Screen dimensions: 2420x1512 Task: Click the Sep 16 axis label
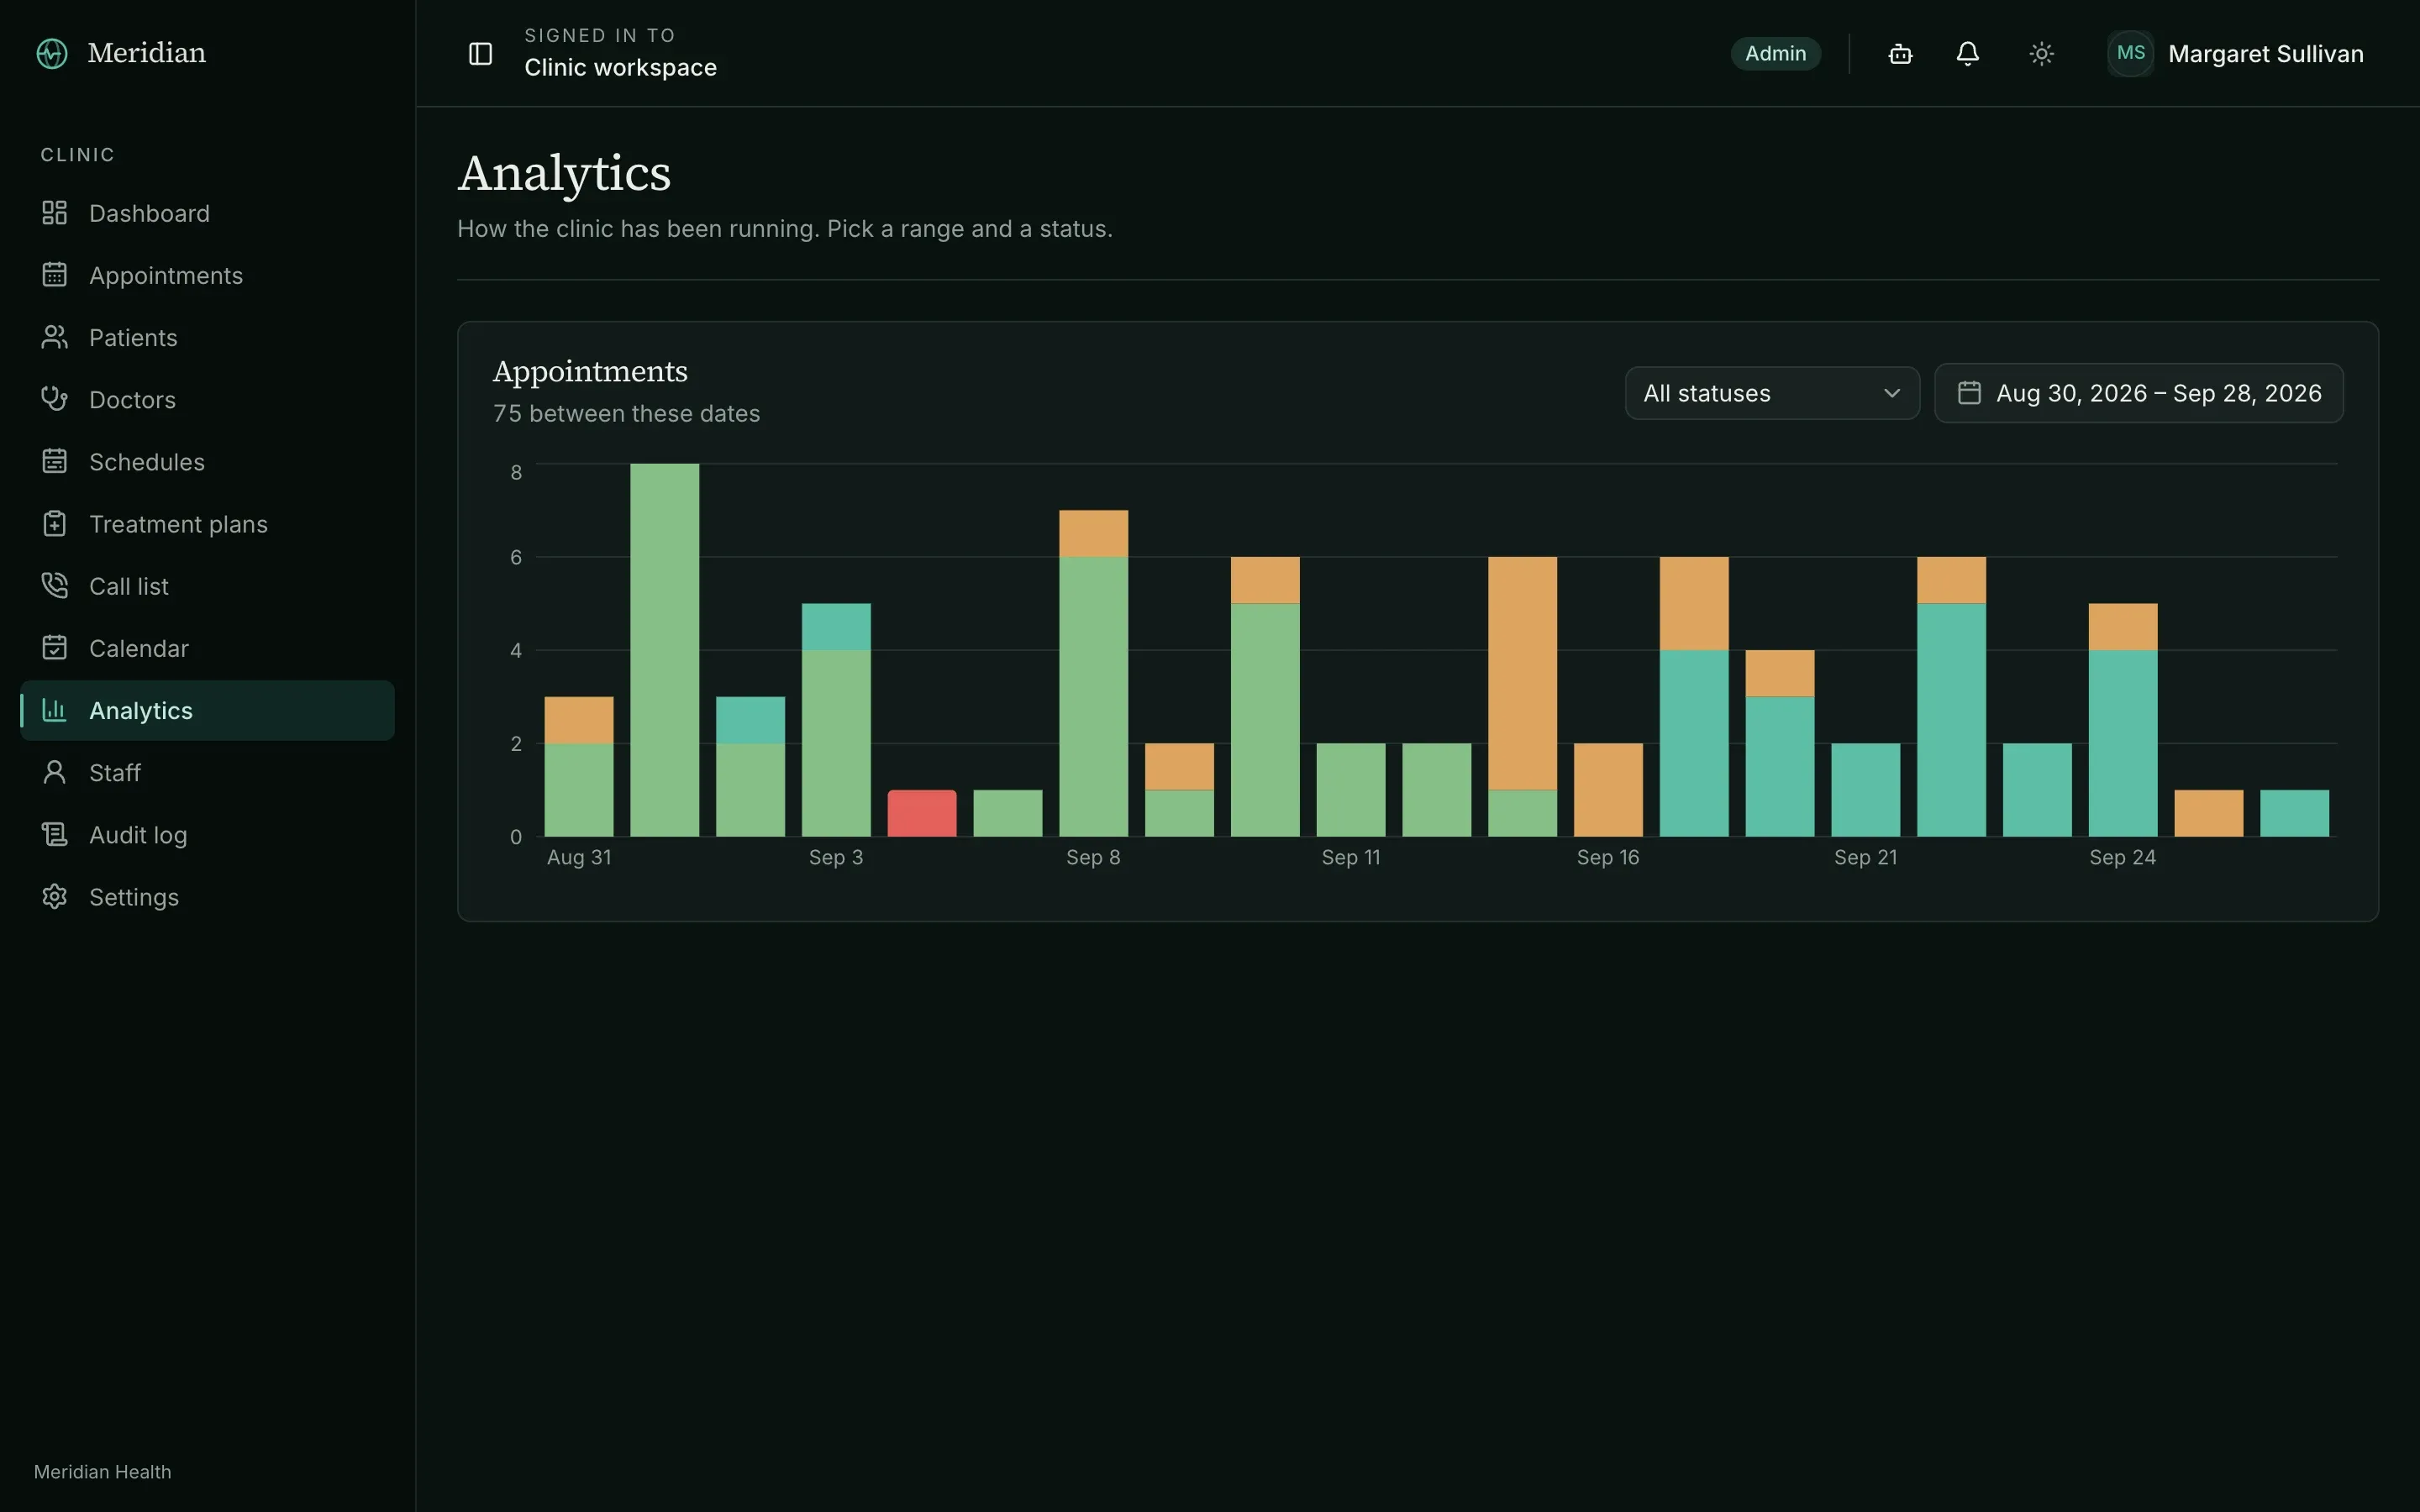click(x=1608, y=857)
